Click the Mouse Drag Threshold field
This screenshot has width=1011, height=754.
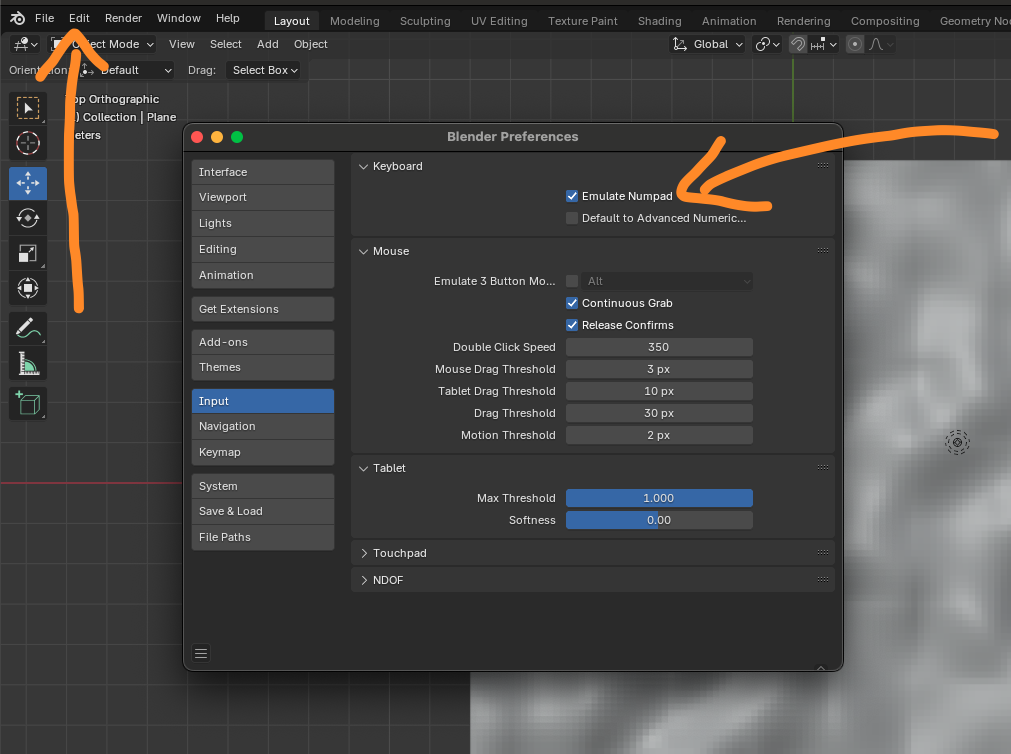pyautogui.click(x=659, y=369)
